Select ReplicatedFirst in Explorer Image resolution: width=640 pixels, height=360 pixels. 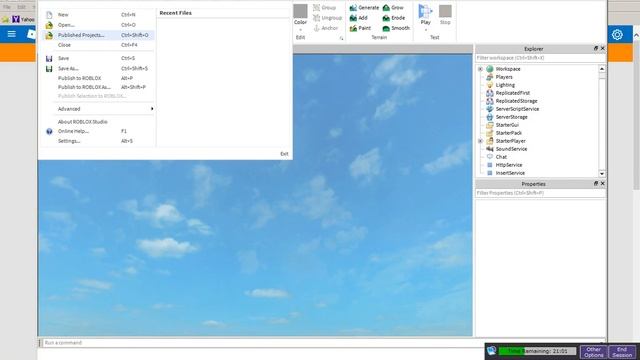click(x=513, y=93)
